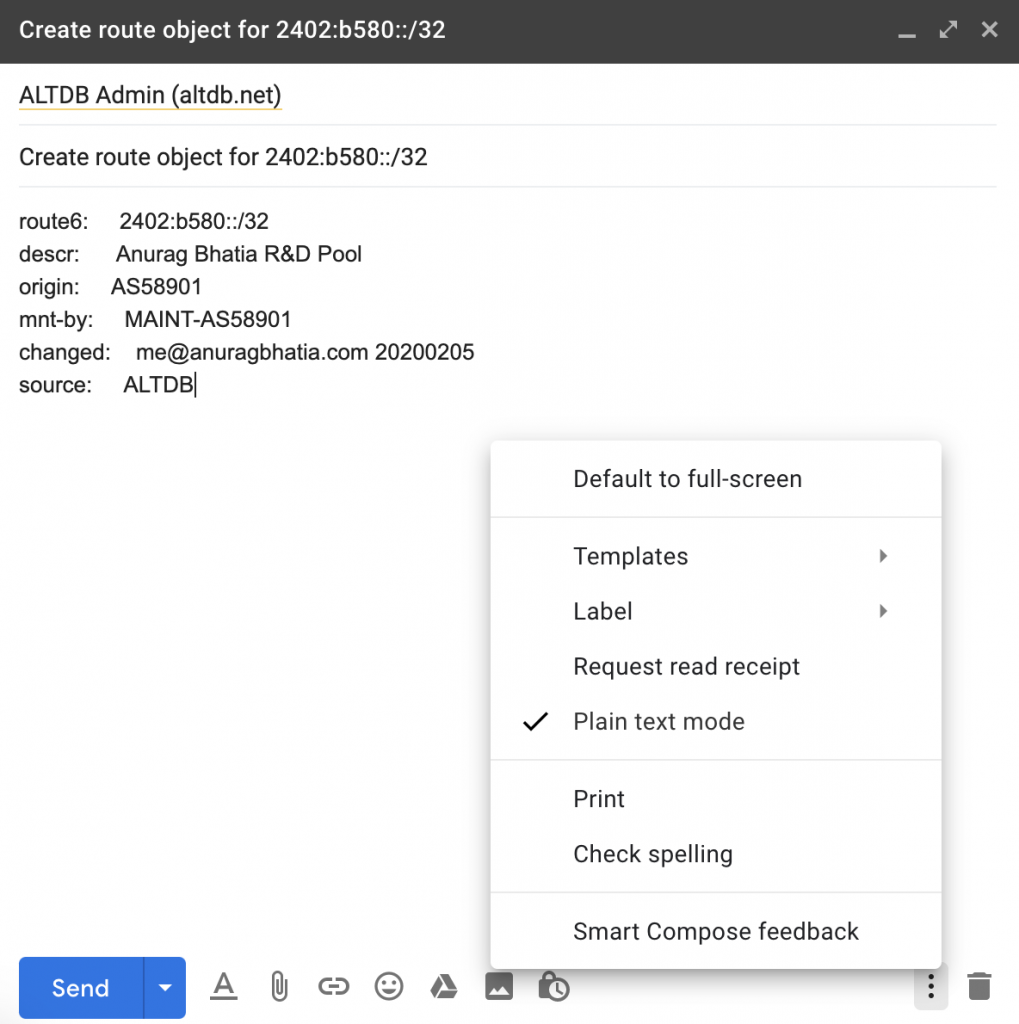Insert a photo with the image icon

pyautogui.click(x=499, y=986)
